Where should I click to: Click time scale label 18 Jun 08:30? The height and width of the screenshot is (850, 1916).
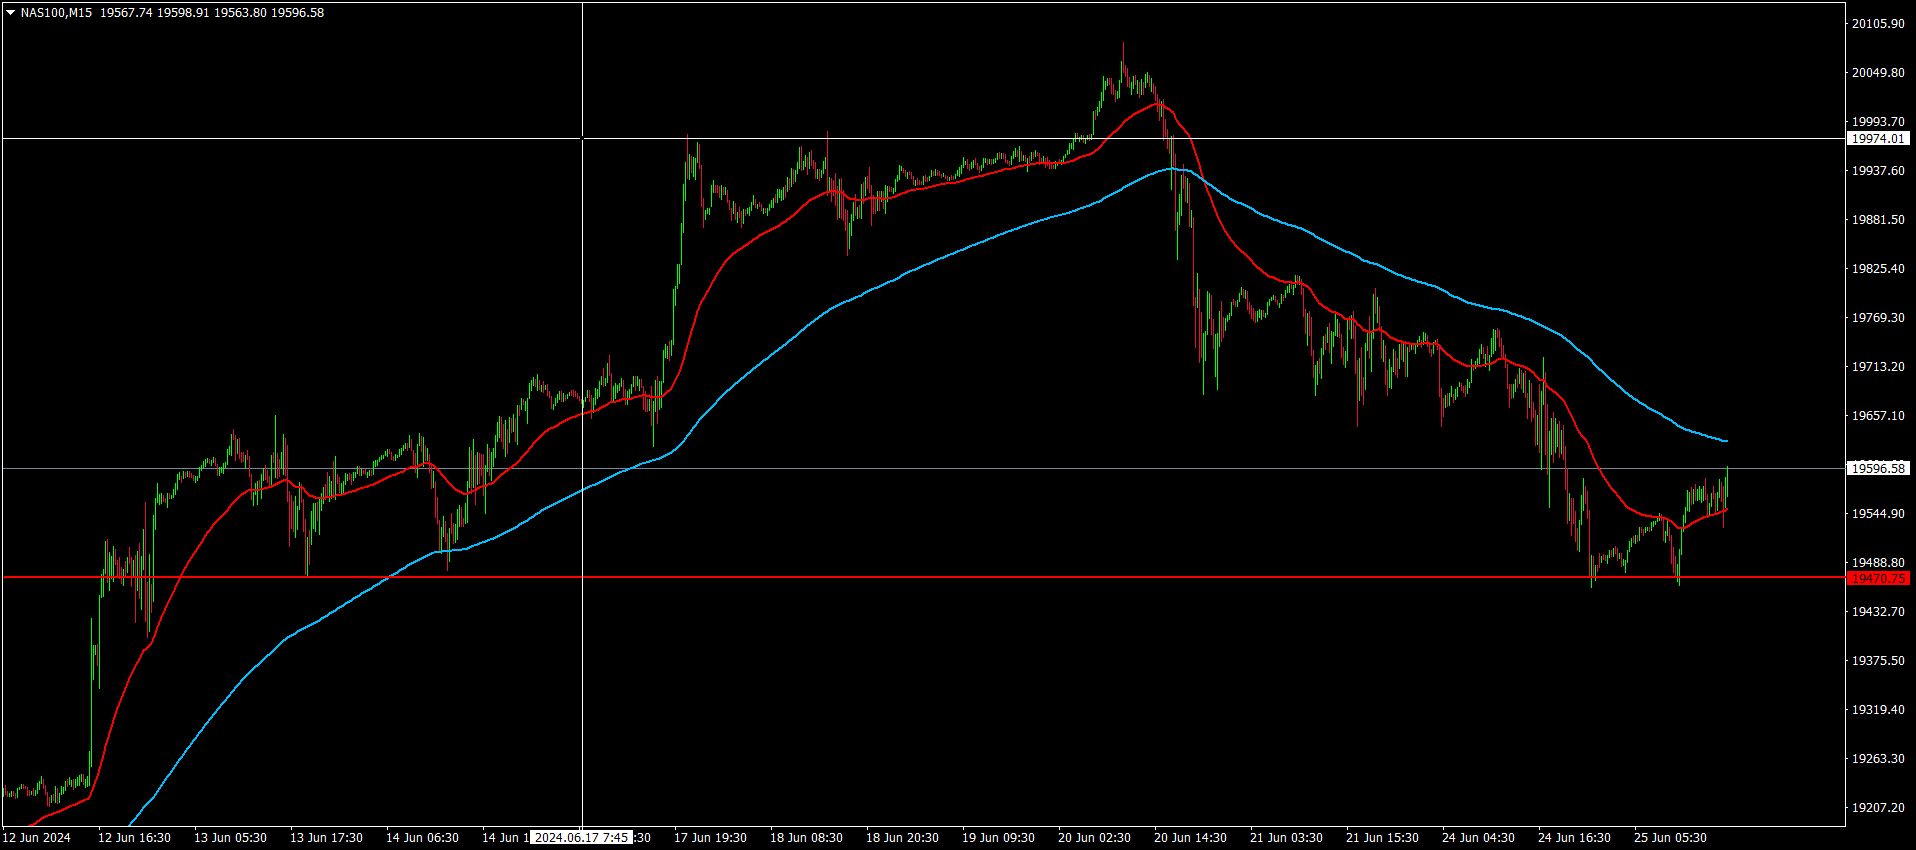(x=807, y=838)
